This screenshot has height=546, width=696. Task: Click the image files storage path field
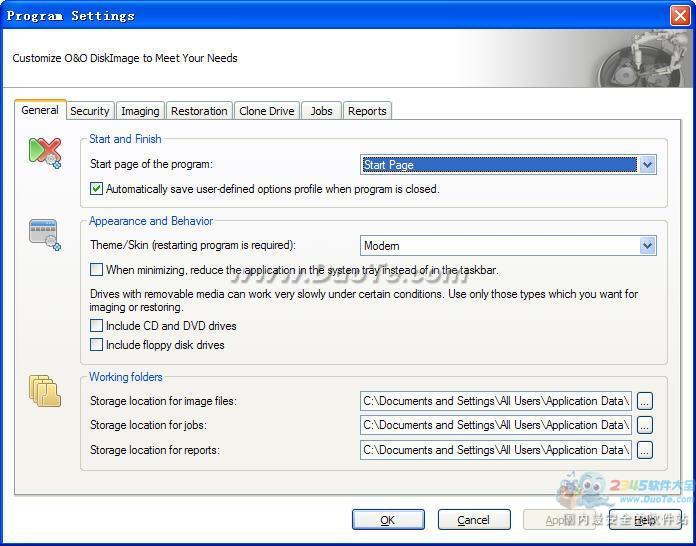[x=496, y=401]
